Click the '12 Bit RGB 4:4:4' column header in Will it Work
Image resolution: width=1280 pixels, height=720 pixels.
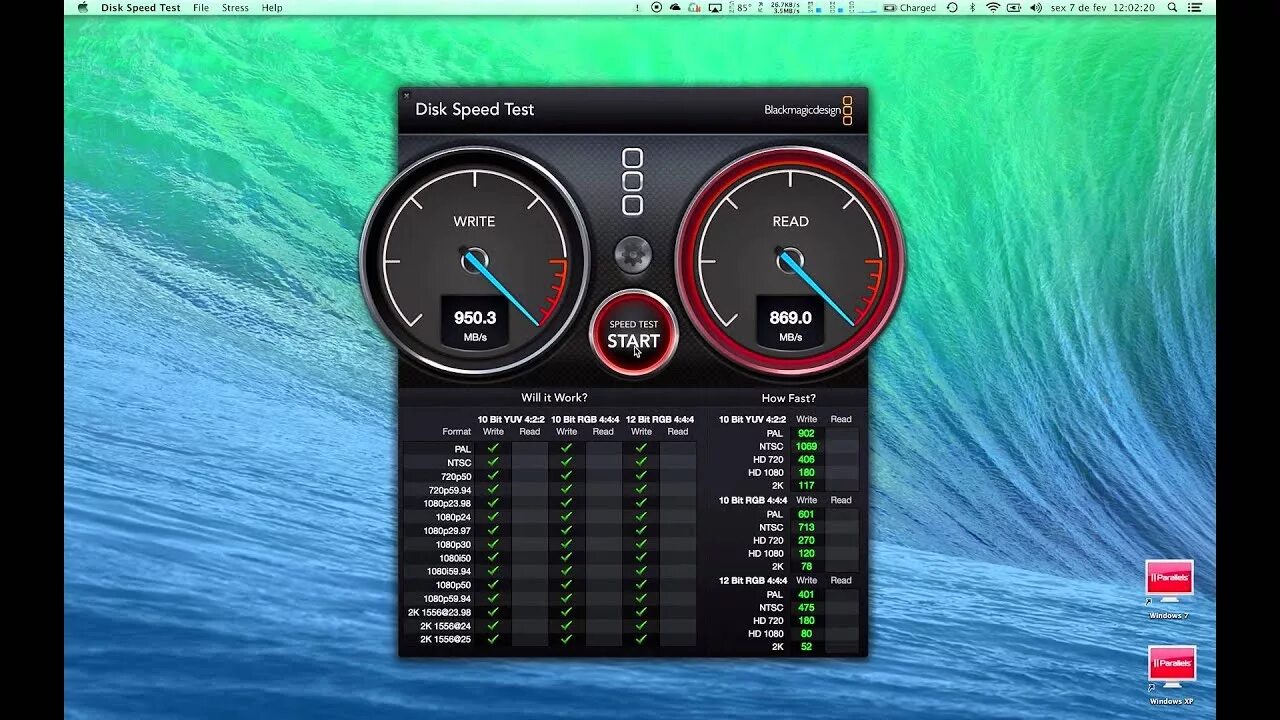[659, 419]
